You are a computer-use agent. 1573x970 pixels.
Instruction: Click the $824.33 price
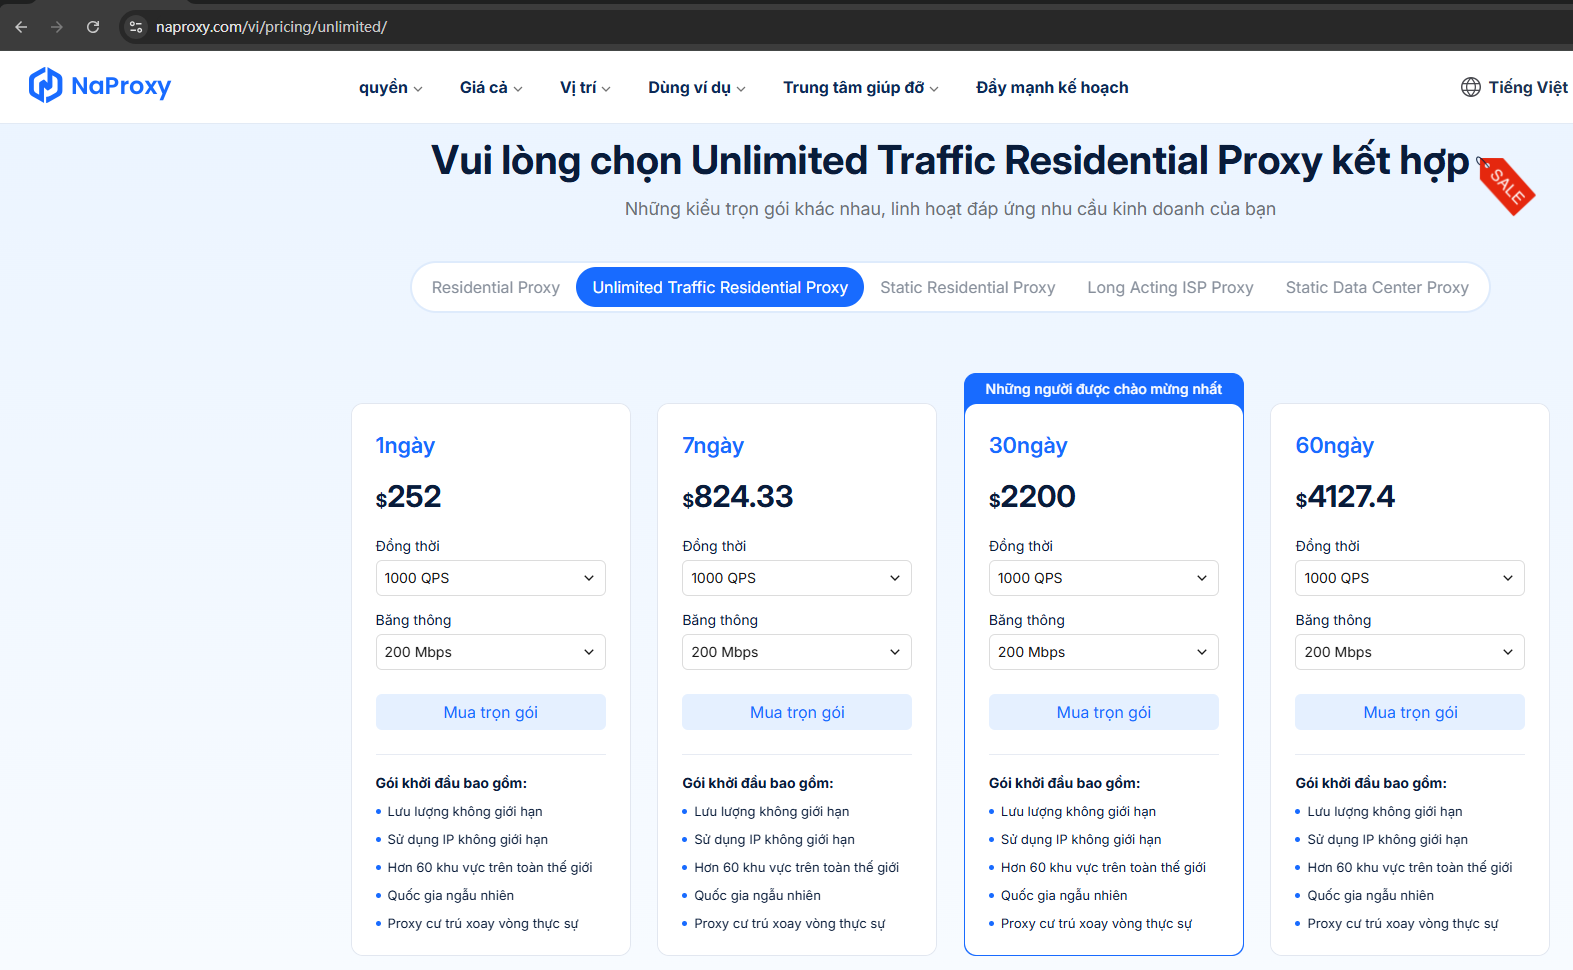pyautogui.click(x=738, y=497)
